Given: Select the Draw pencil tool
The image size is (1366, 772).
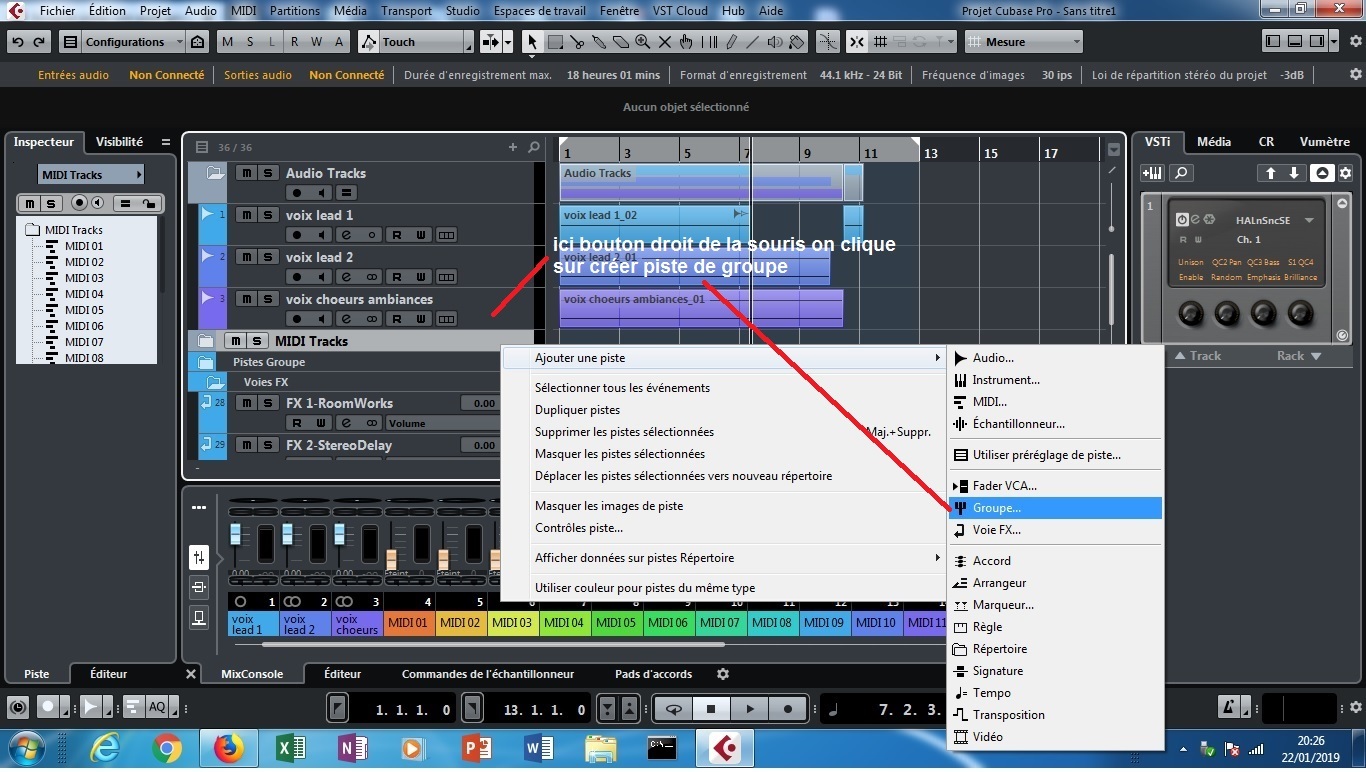Looking at the screenshot, I should coord(731,42).
